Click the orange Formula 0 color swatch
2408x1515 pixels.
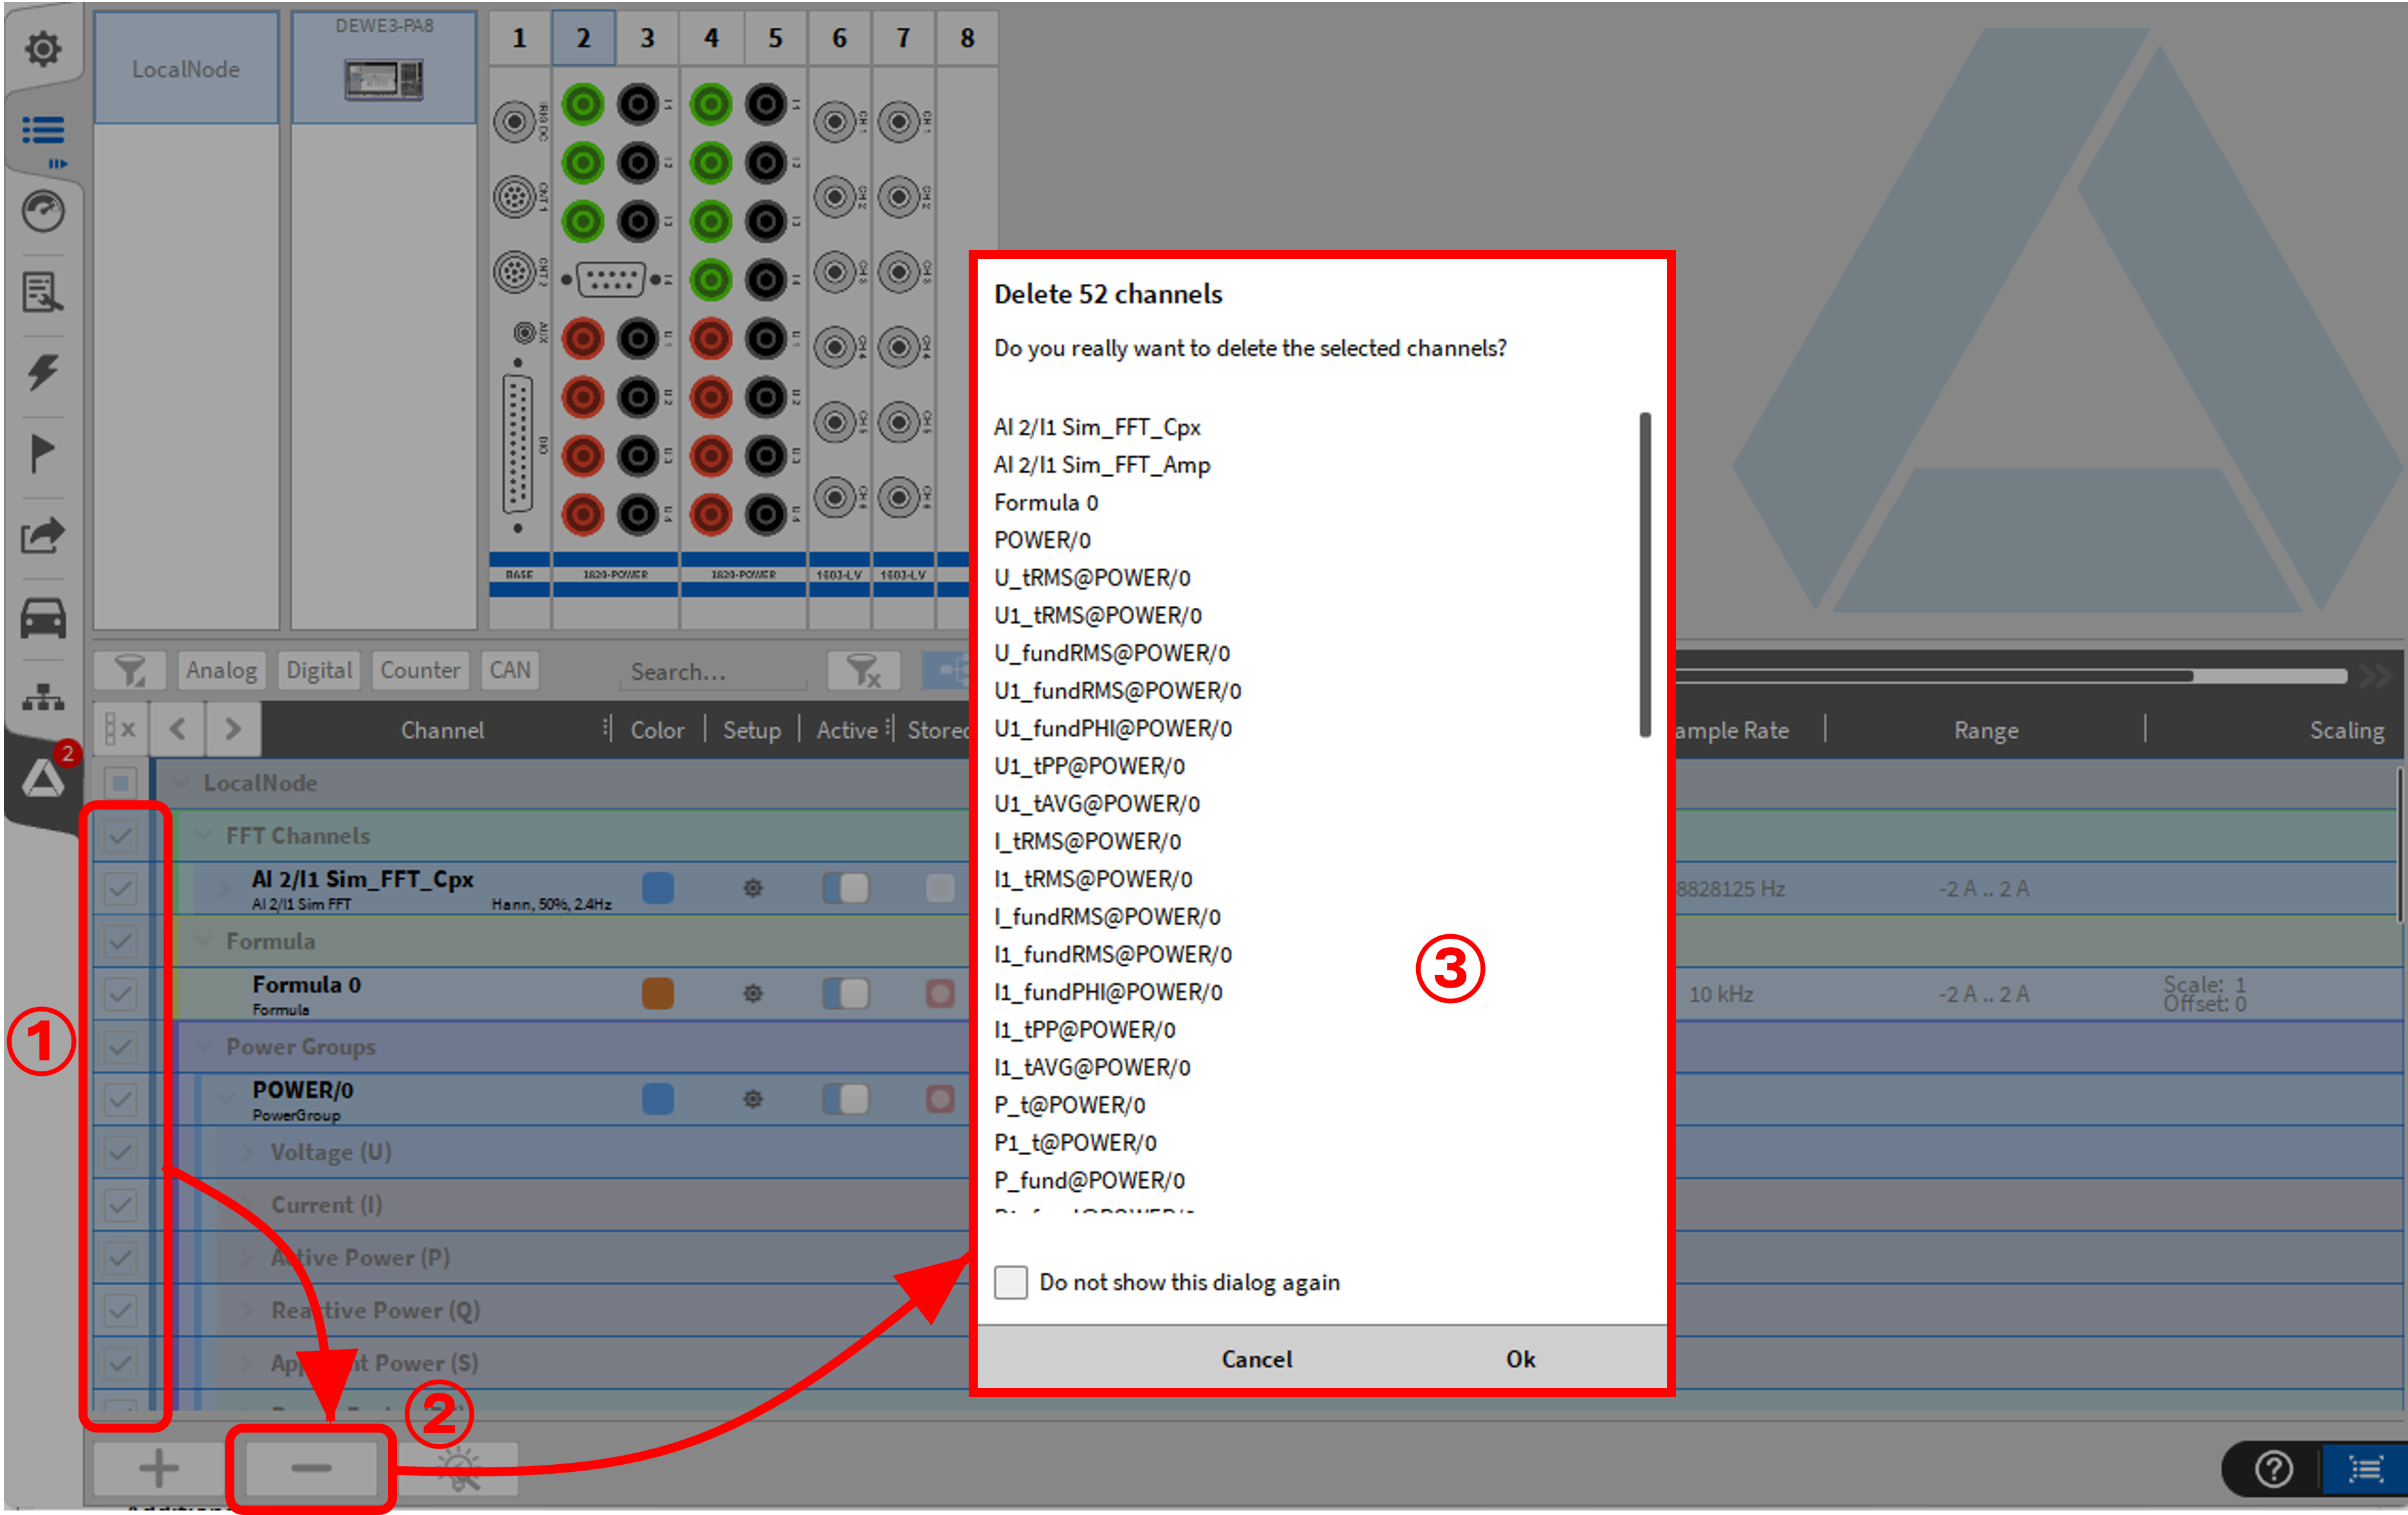point(657,993)
